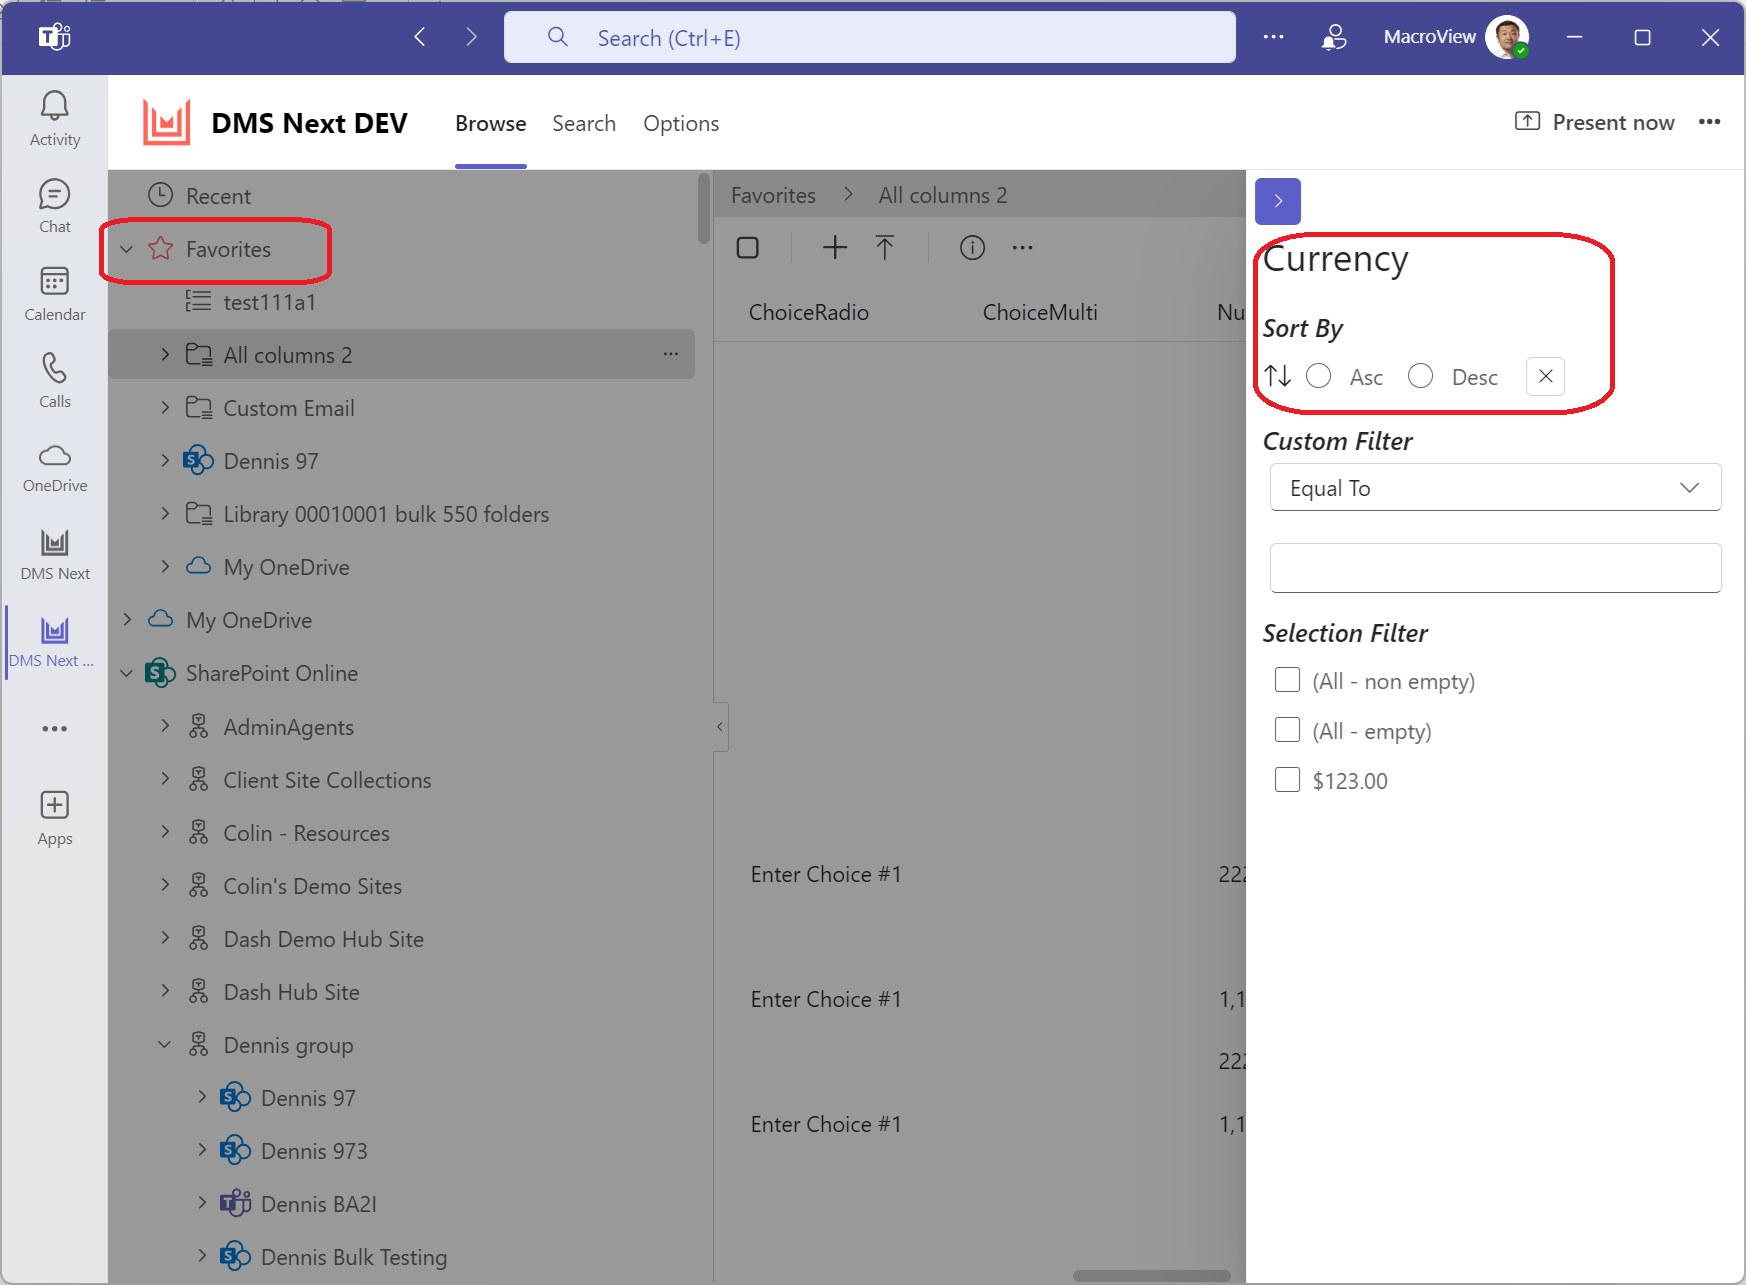Screen dimensions: 1746x1285
Task: Click the custom filter value text box
Action: [x=1495, y=568]
